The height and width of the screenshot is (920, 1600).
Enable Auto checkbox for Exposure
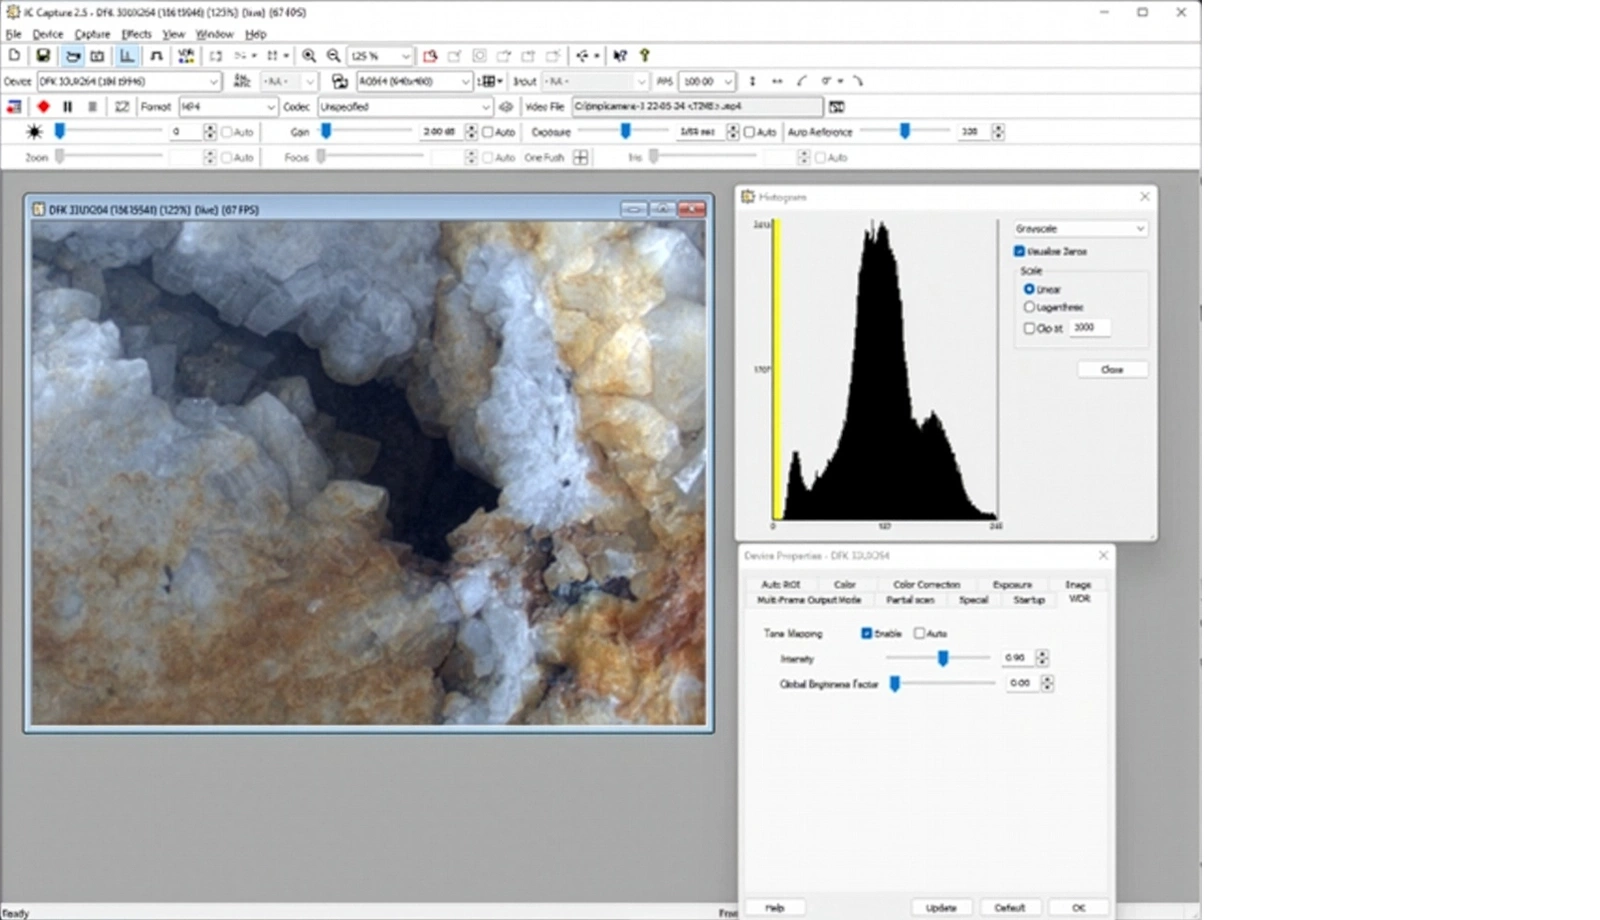(x=749, y=132)
